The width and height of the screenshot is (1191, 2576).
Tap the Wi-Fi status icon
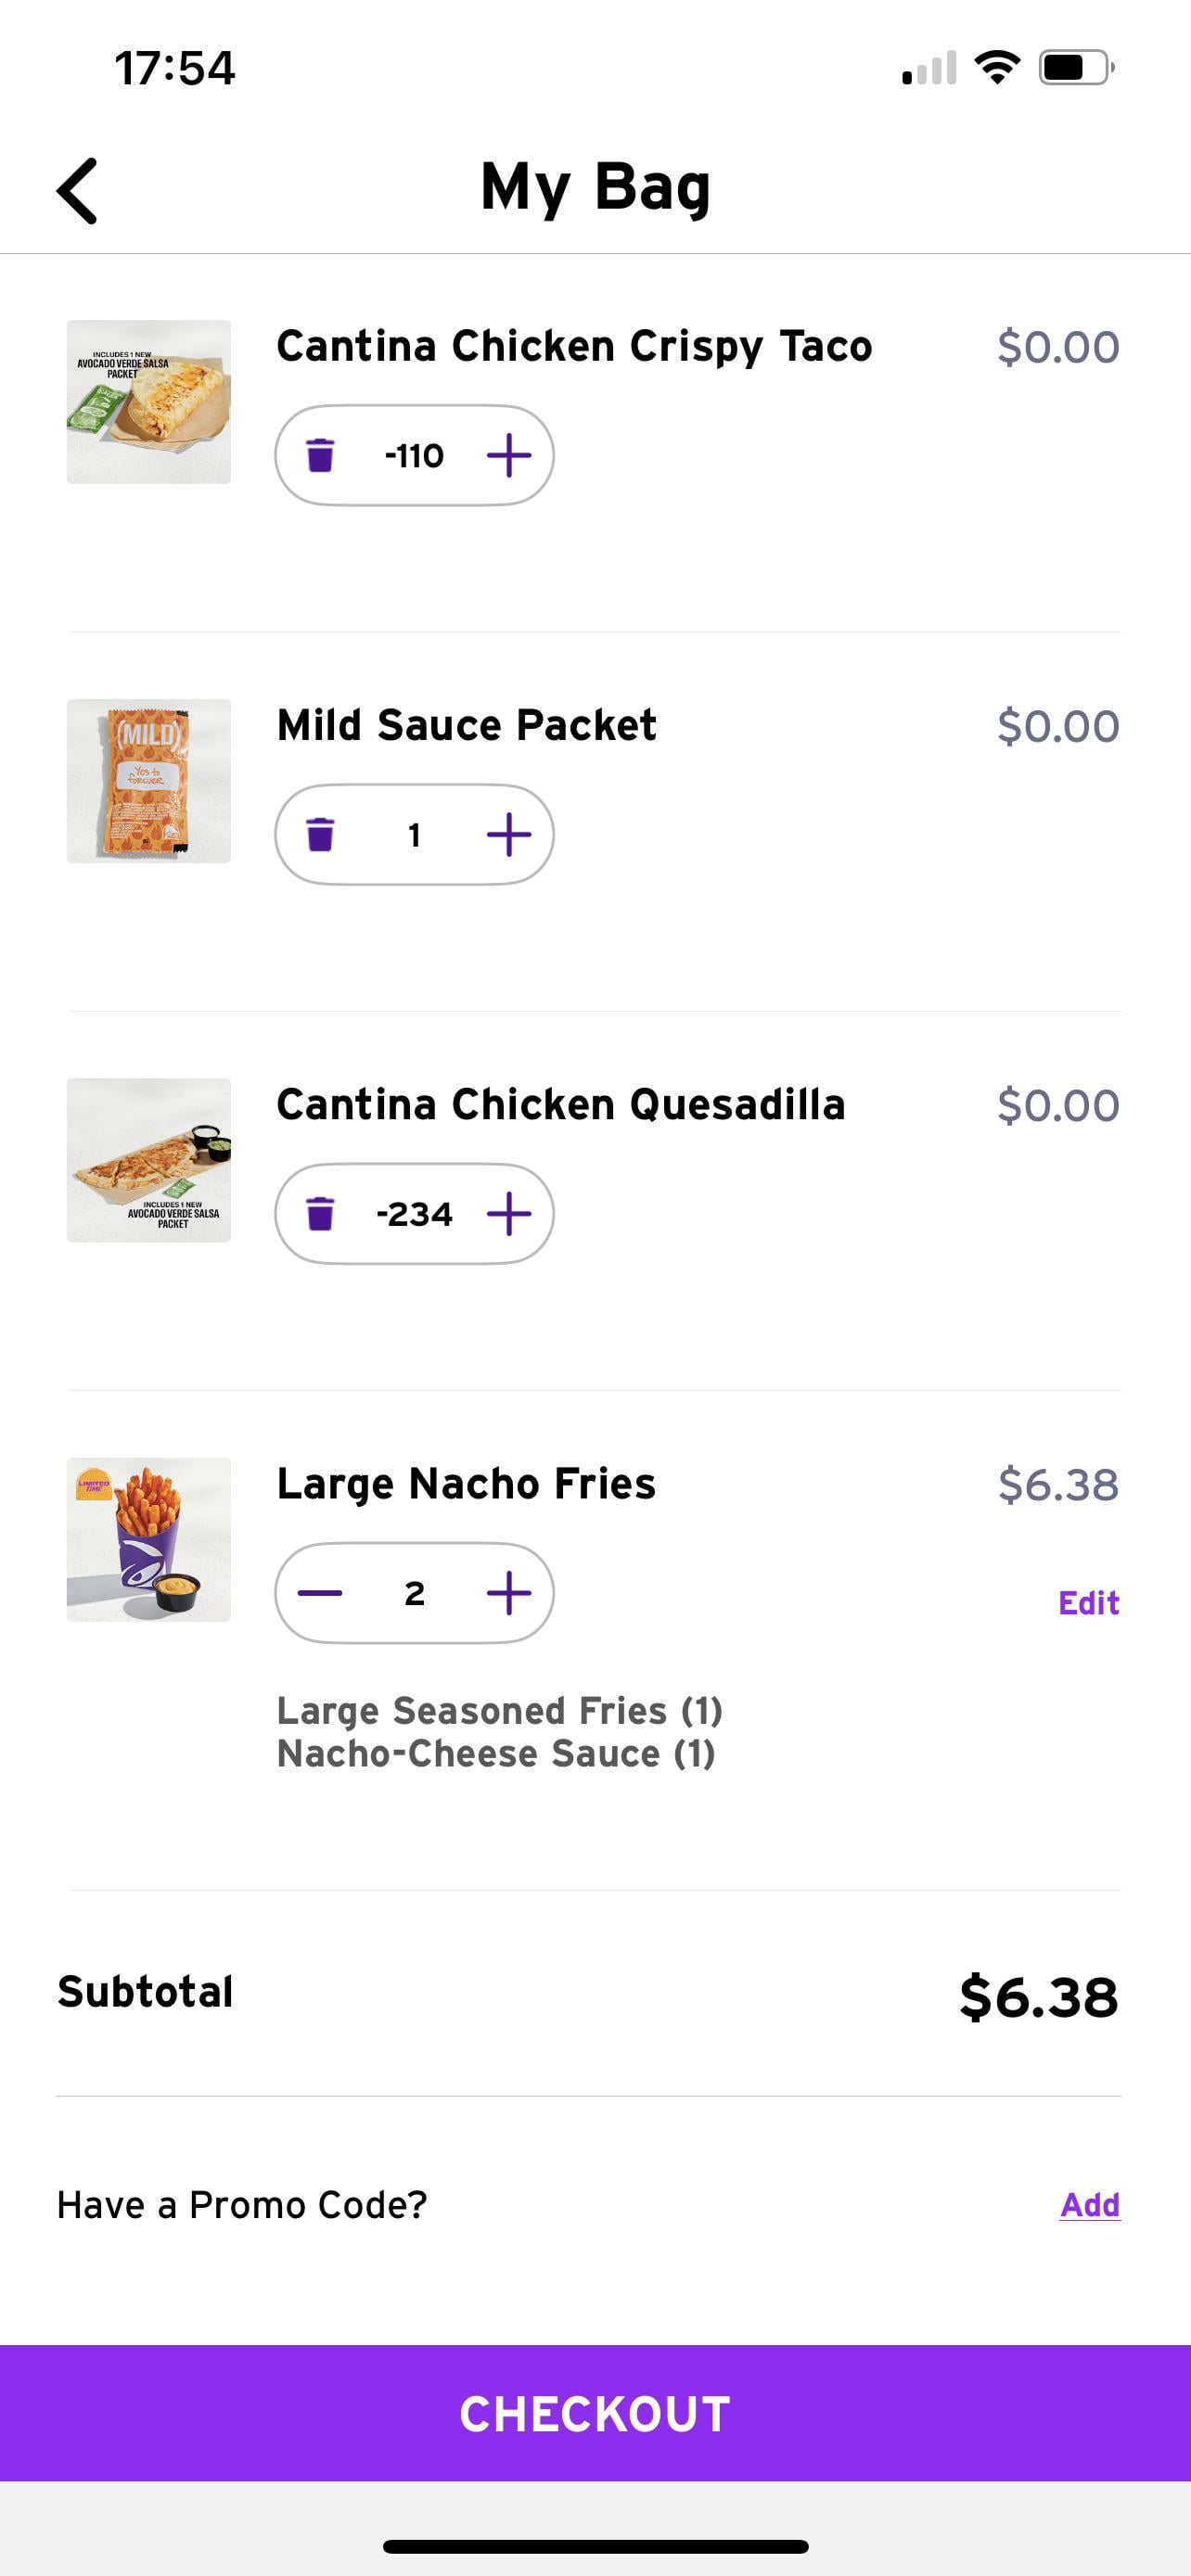997,68
